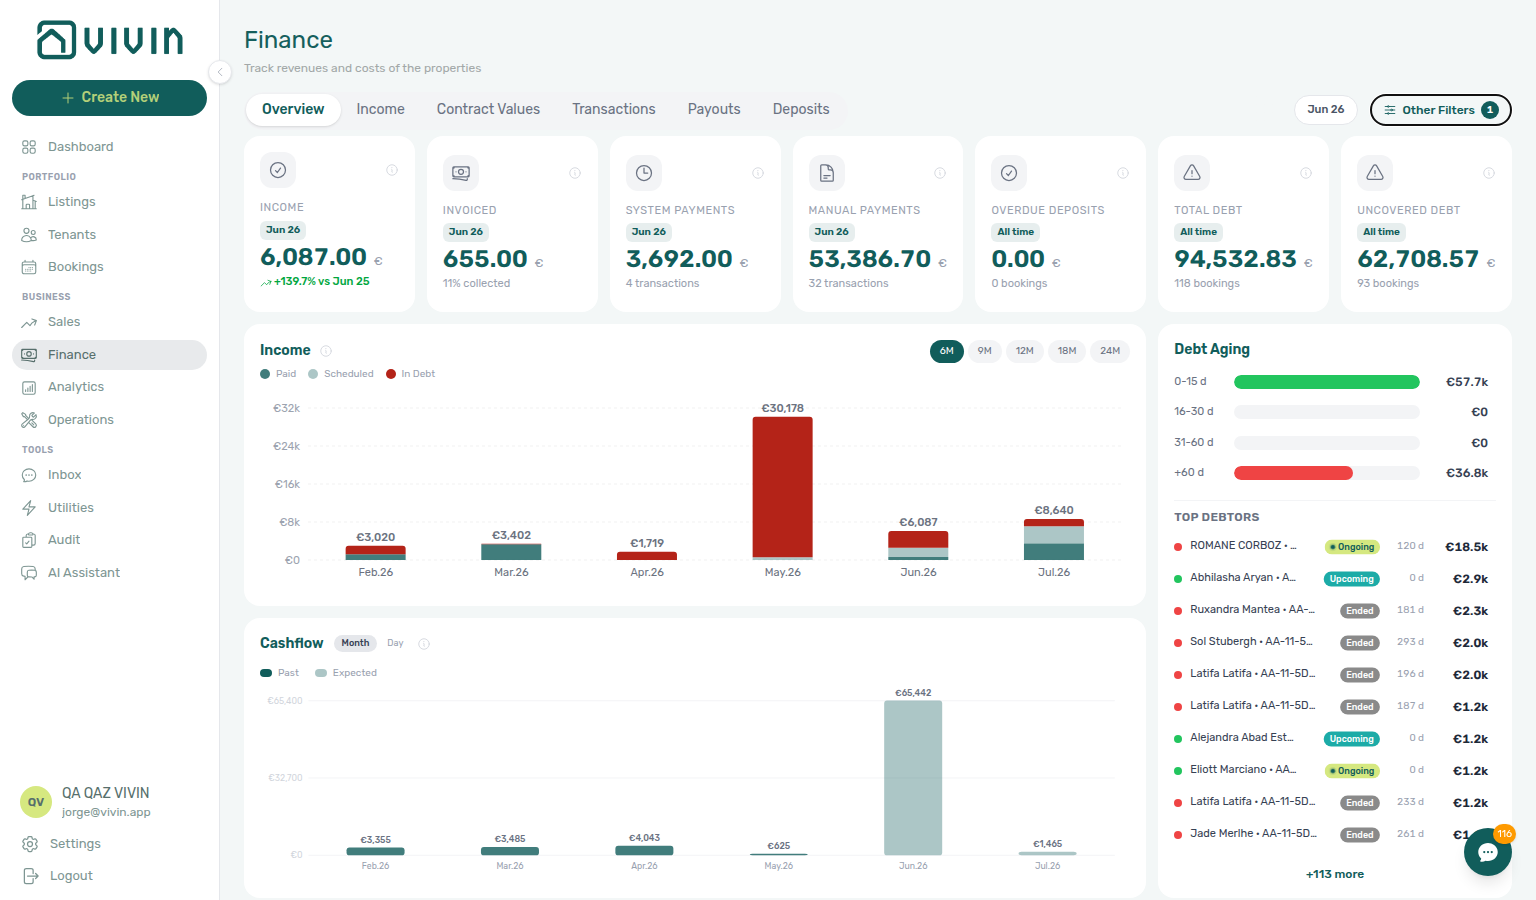Screen dimensions: 1536x900
Task: Open Utilities in the sidebar
Action: pyautogui.click(x=109, y=508)
